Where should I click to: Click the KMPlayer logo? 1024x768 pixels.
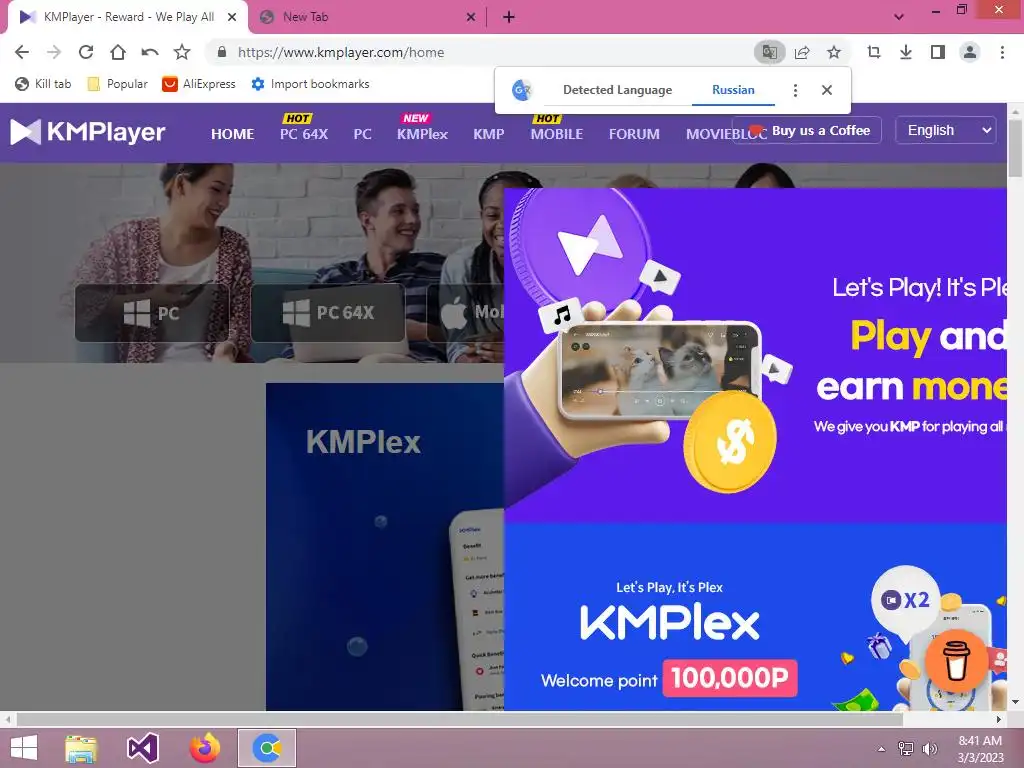[88, 132]
